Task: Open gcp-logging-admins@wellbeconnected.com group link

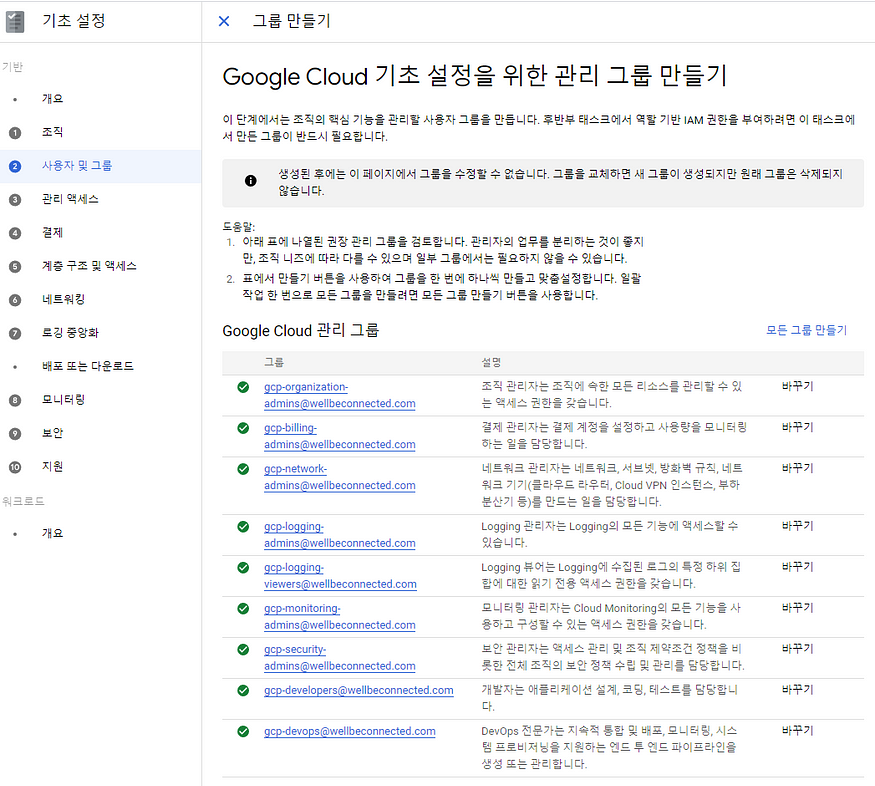Action: (x=339, y=534)
